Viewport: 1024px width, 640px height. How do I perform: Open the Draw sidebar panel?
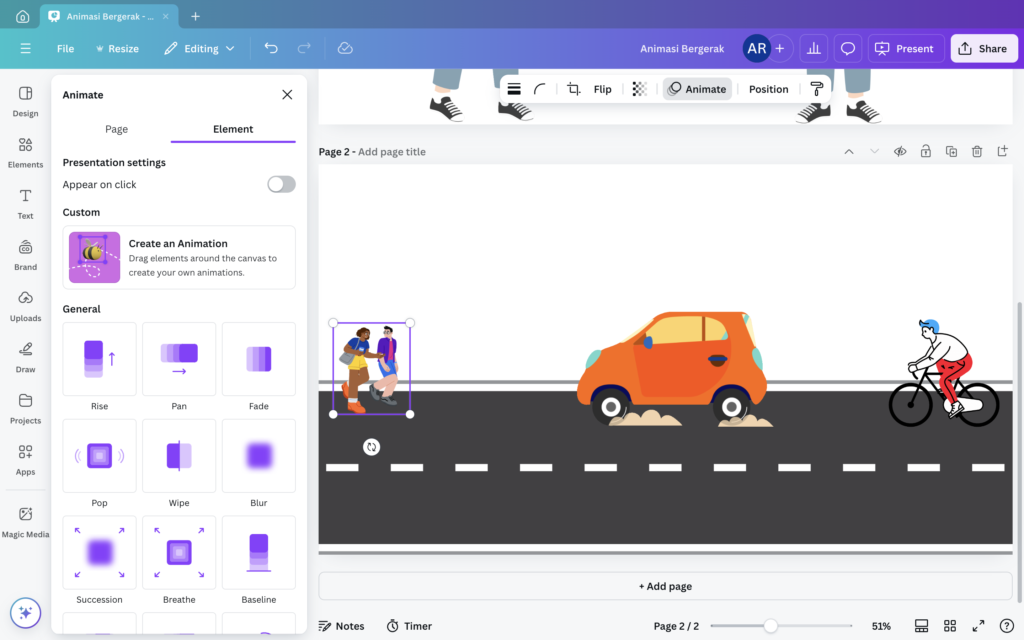[25, 357]
